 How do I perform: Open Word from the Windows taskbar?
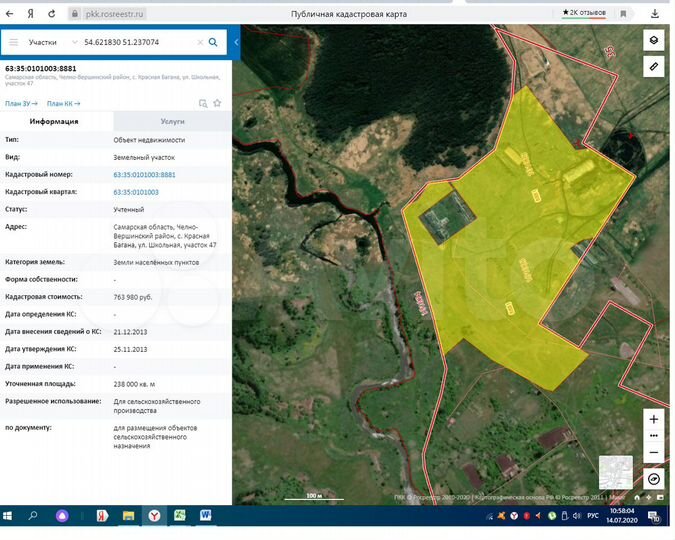coord(205,515)
